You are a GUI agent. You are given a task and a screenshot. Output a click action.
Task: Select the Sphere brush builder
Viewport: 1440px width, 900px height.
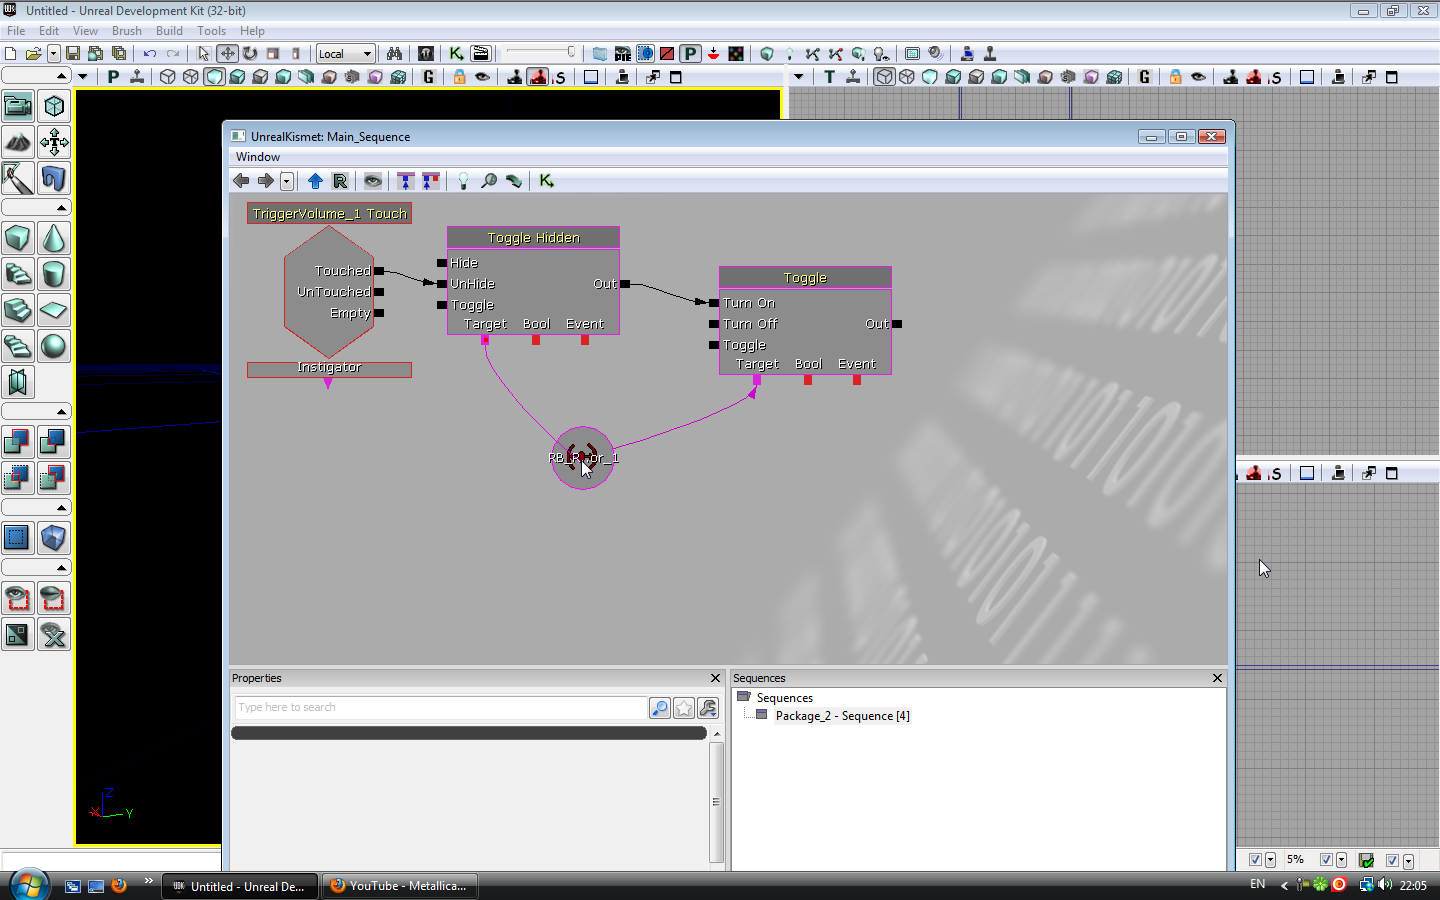pyautogui.click(x=54, y=346)
